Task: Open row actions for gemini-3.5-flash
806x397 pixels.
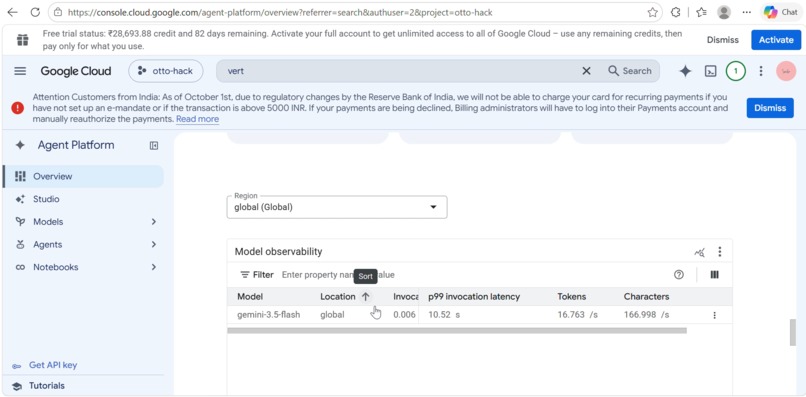Action: [714, 315]
